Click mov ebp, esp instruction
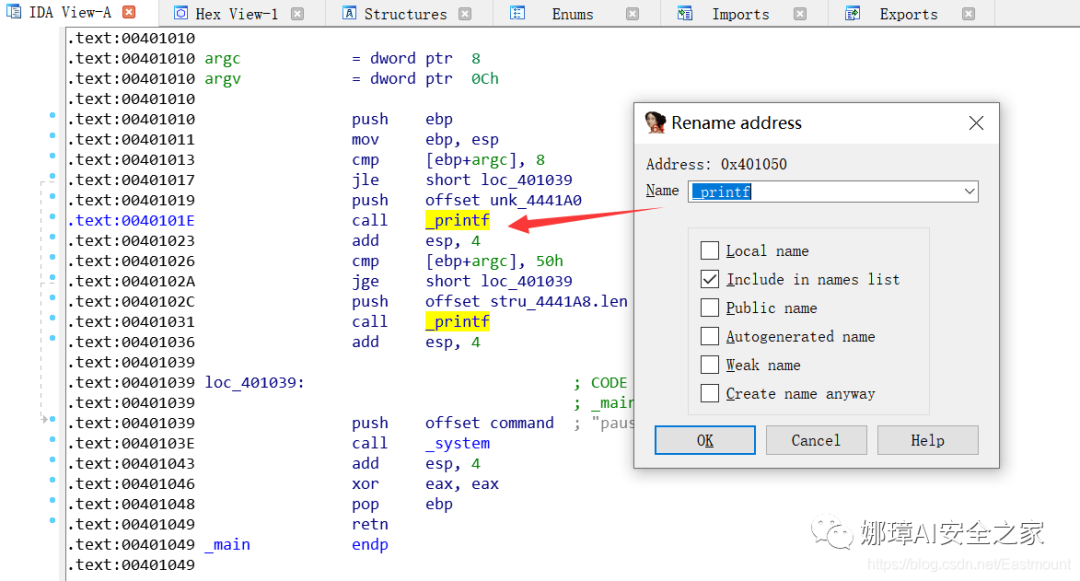 [425, 140]
